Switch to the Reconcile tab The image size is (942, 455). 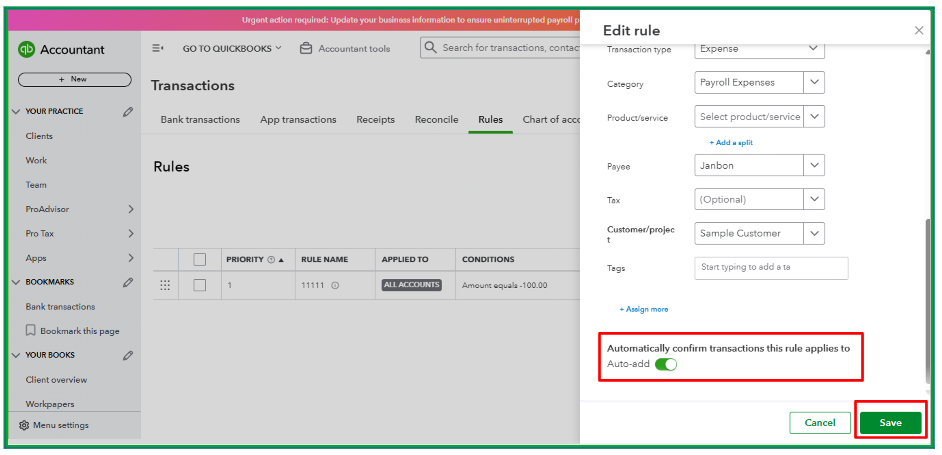coord(436,120)
